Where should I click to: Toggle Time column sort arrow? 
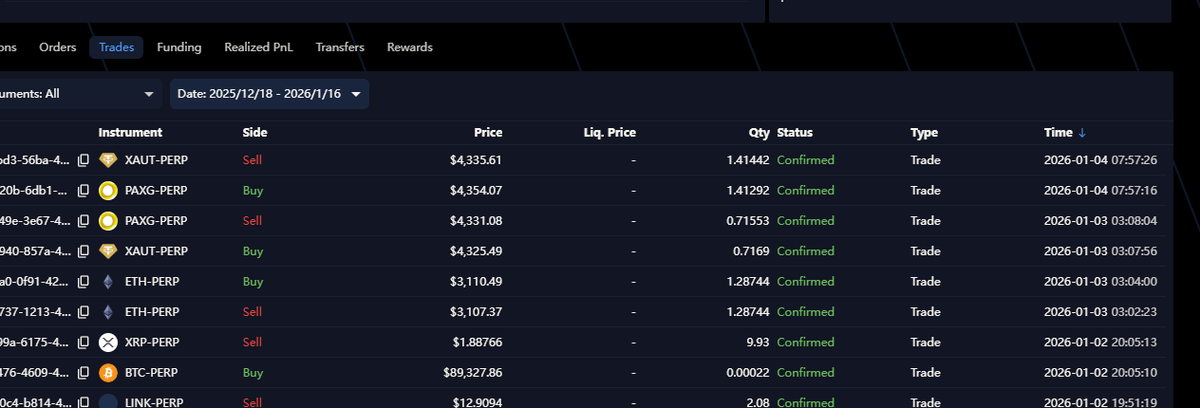[x=1082, y=132]
